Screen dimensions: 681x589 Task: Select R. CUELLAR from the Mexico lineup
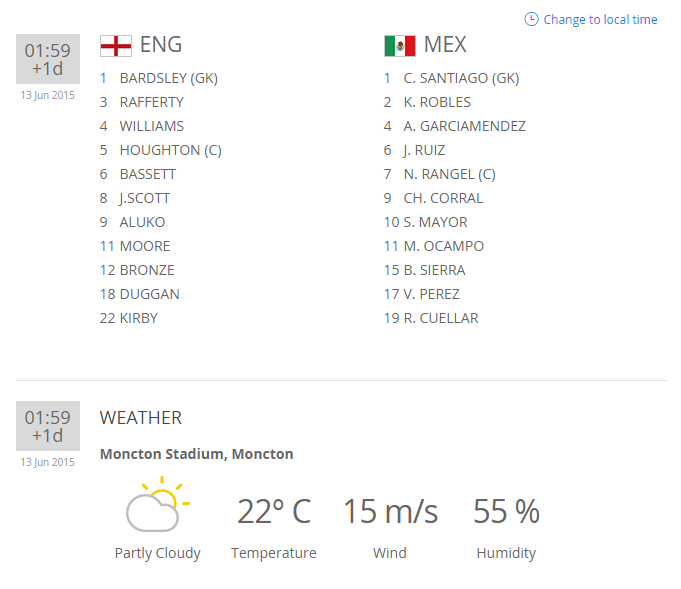(x=440, y=318)
